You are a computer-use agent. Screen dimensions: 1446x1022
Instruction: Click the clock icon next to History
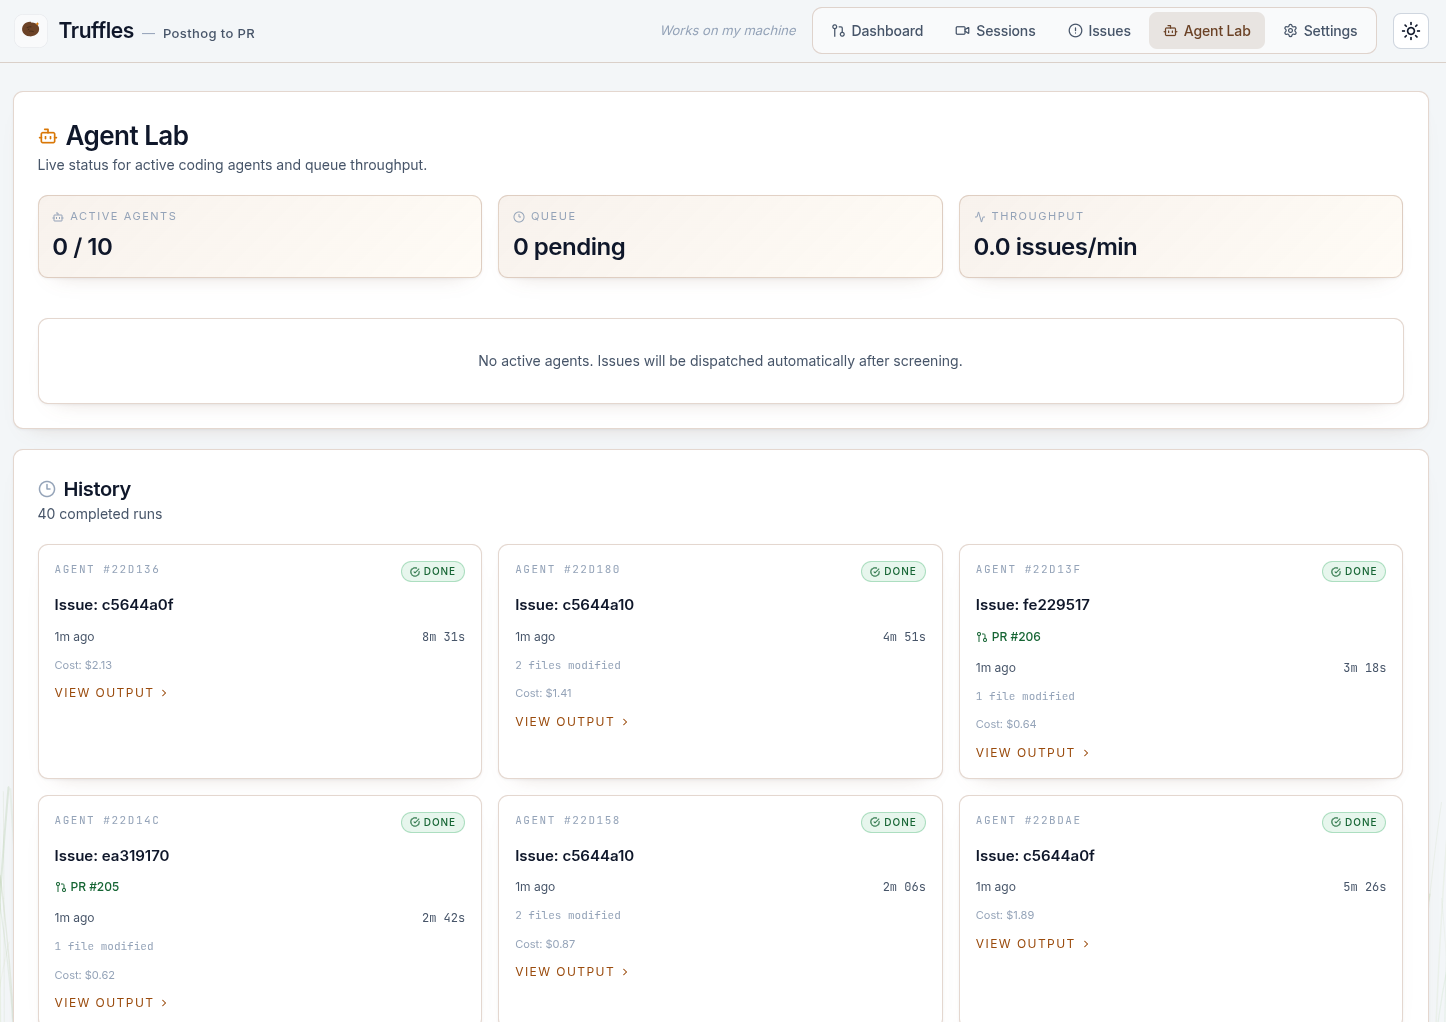[x=47, y=489]
